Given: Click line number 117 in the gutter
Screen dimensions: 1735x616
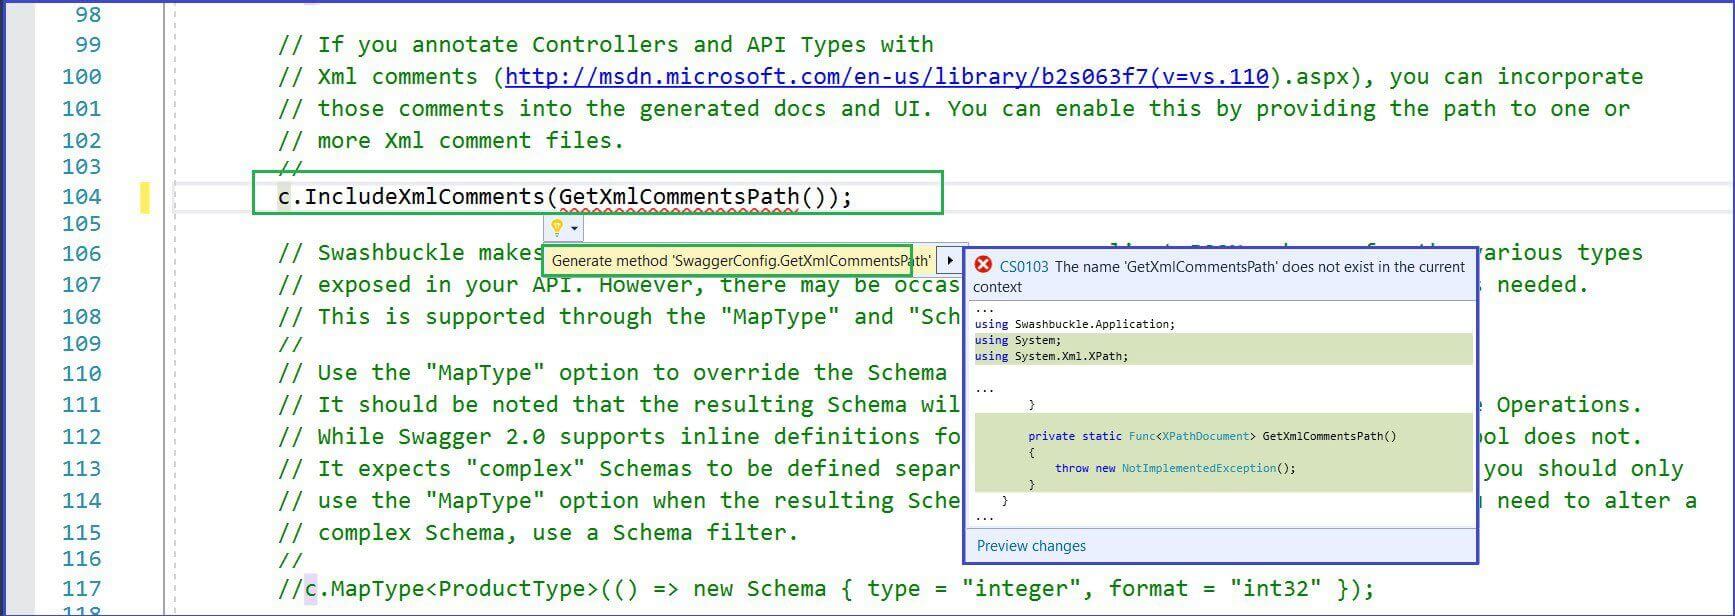Looking at the screenshot, I should [x=81, y=589].
